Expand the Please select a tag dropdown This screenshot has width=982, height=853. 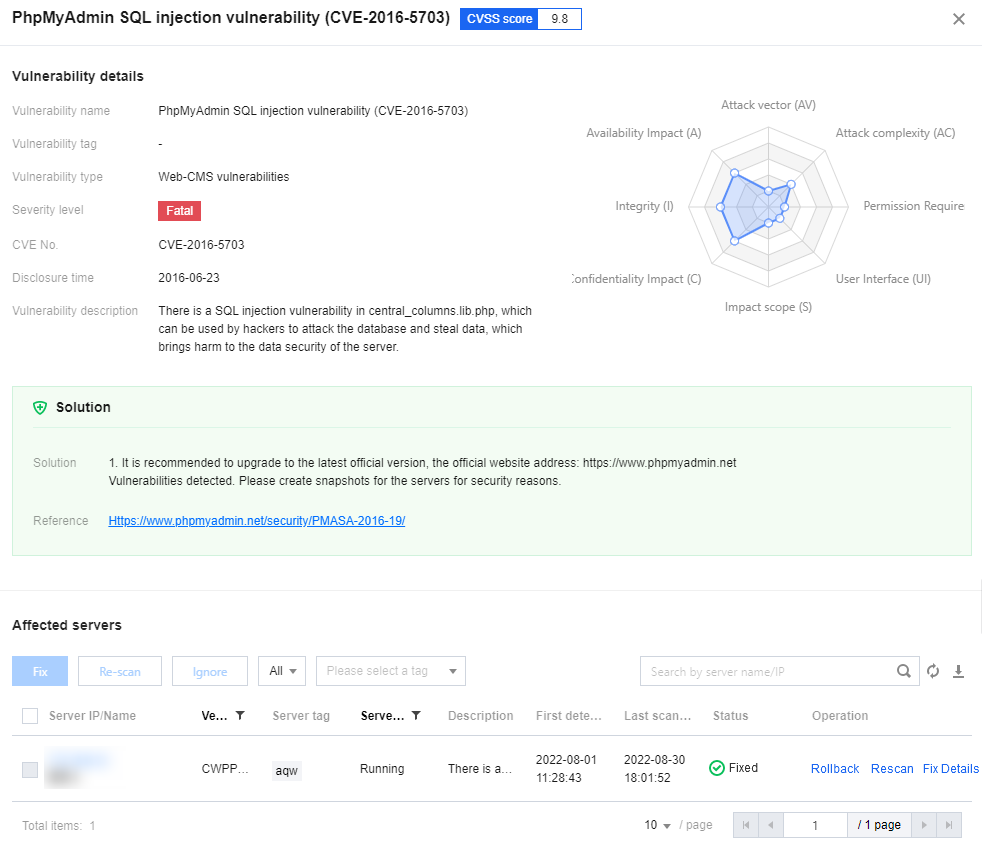[x=390, y=671]
